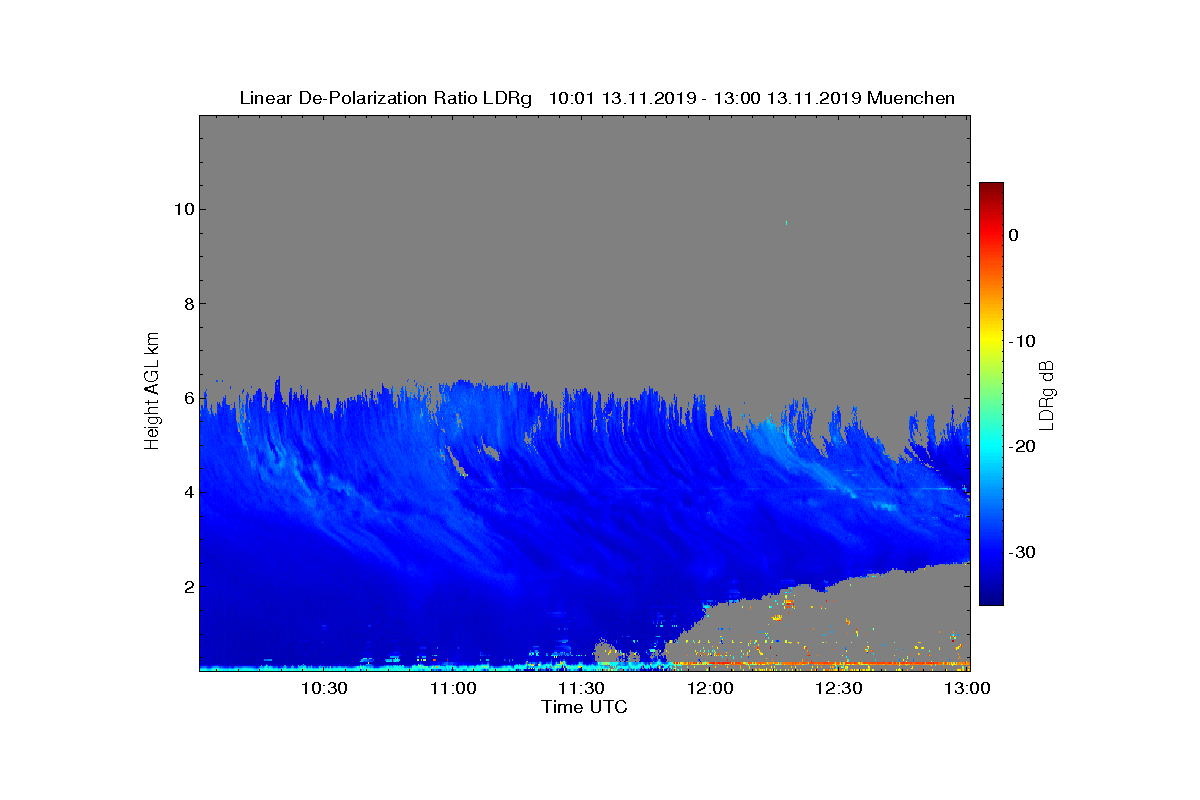Click the 'Muenchen' station name in title
The width and height of the screenshot is (1200, 800).
click(911, 98)
